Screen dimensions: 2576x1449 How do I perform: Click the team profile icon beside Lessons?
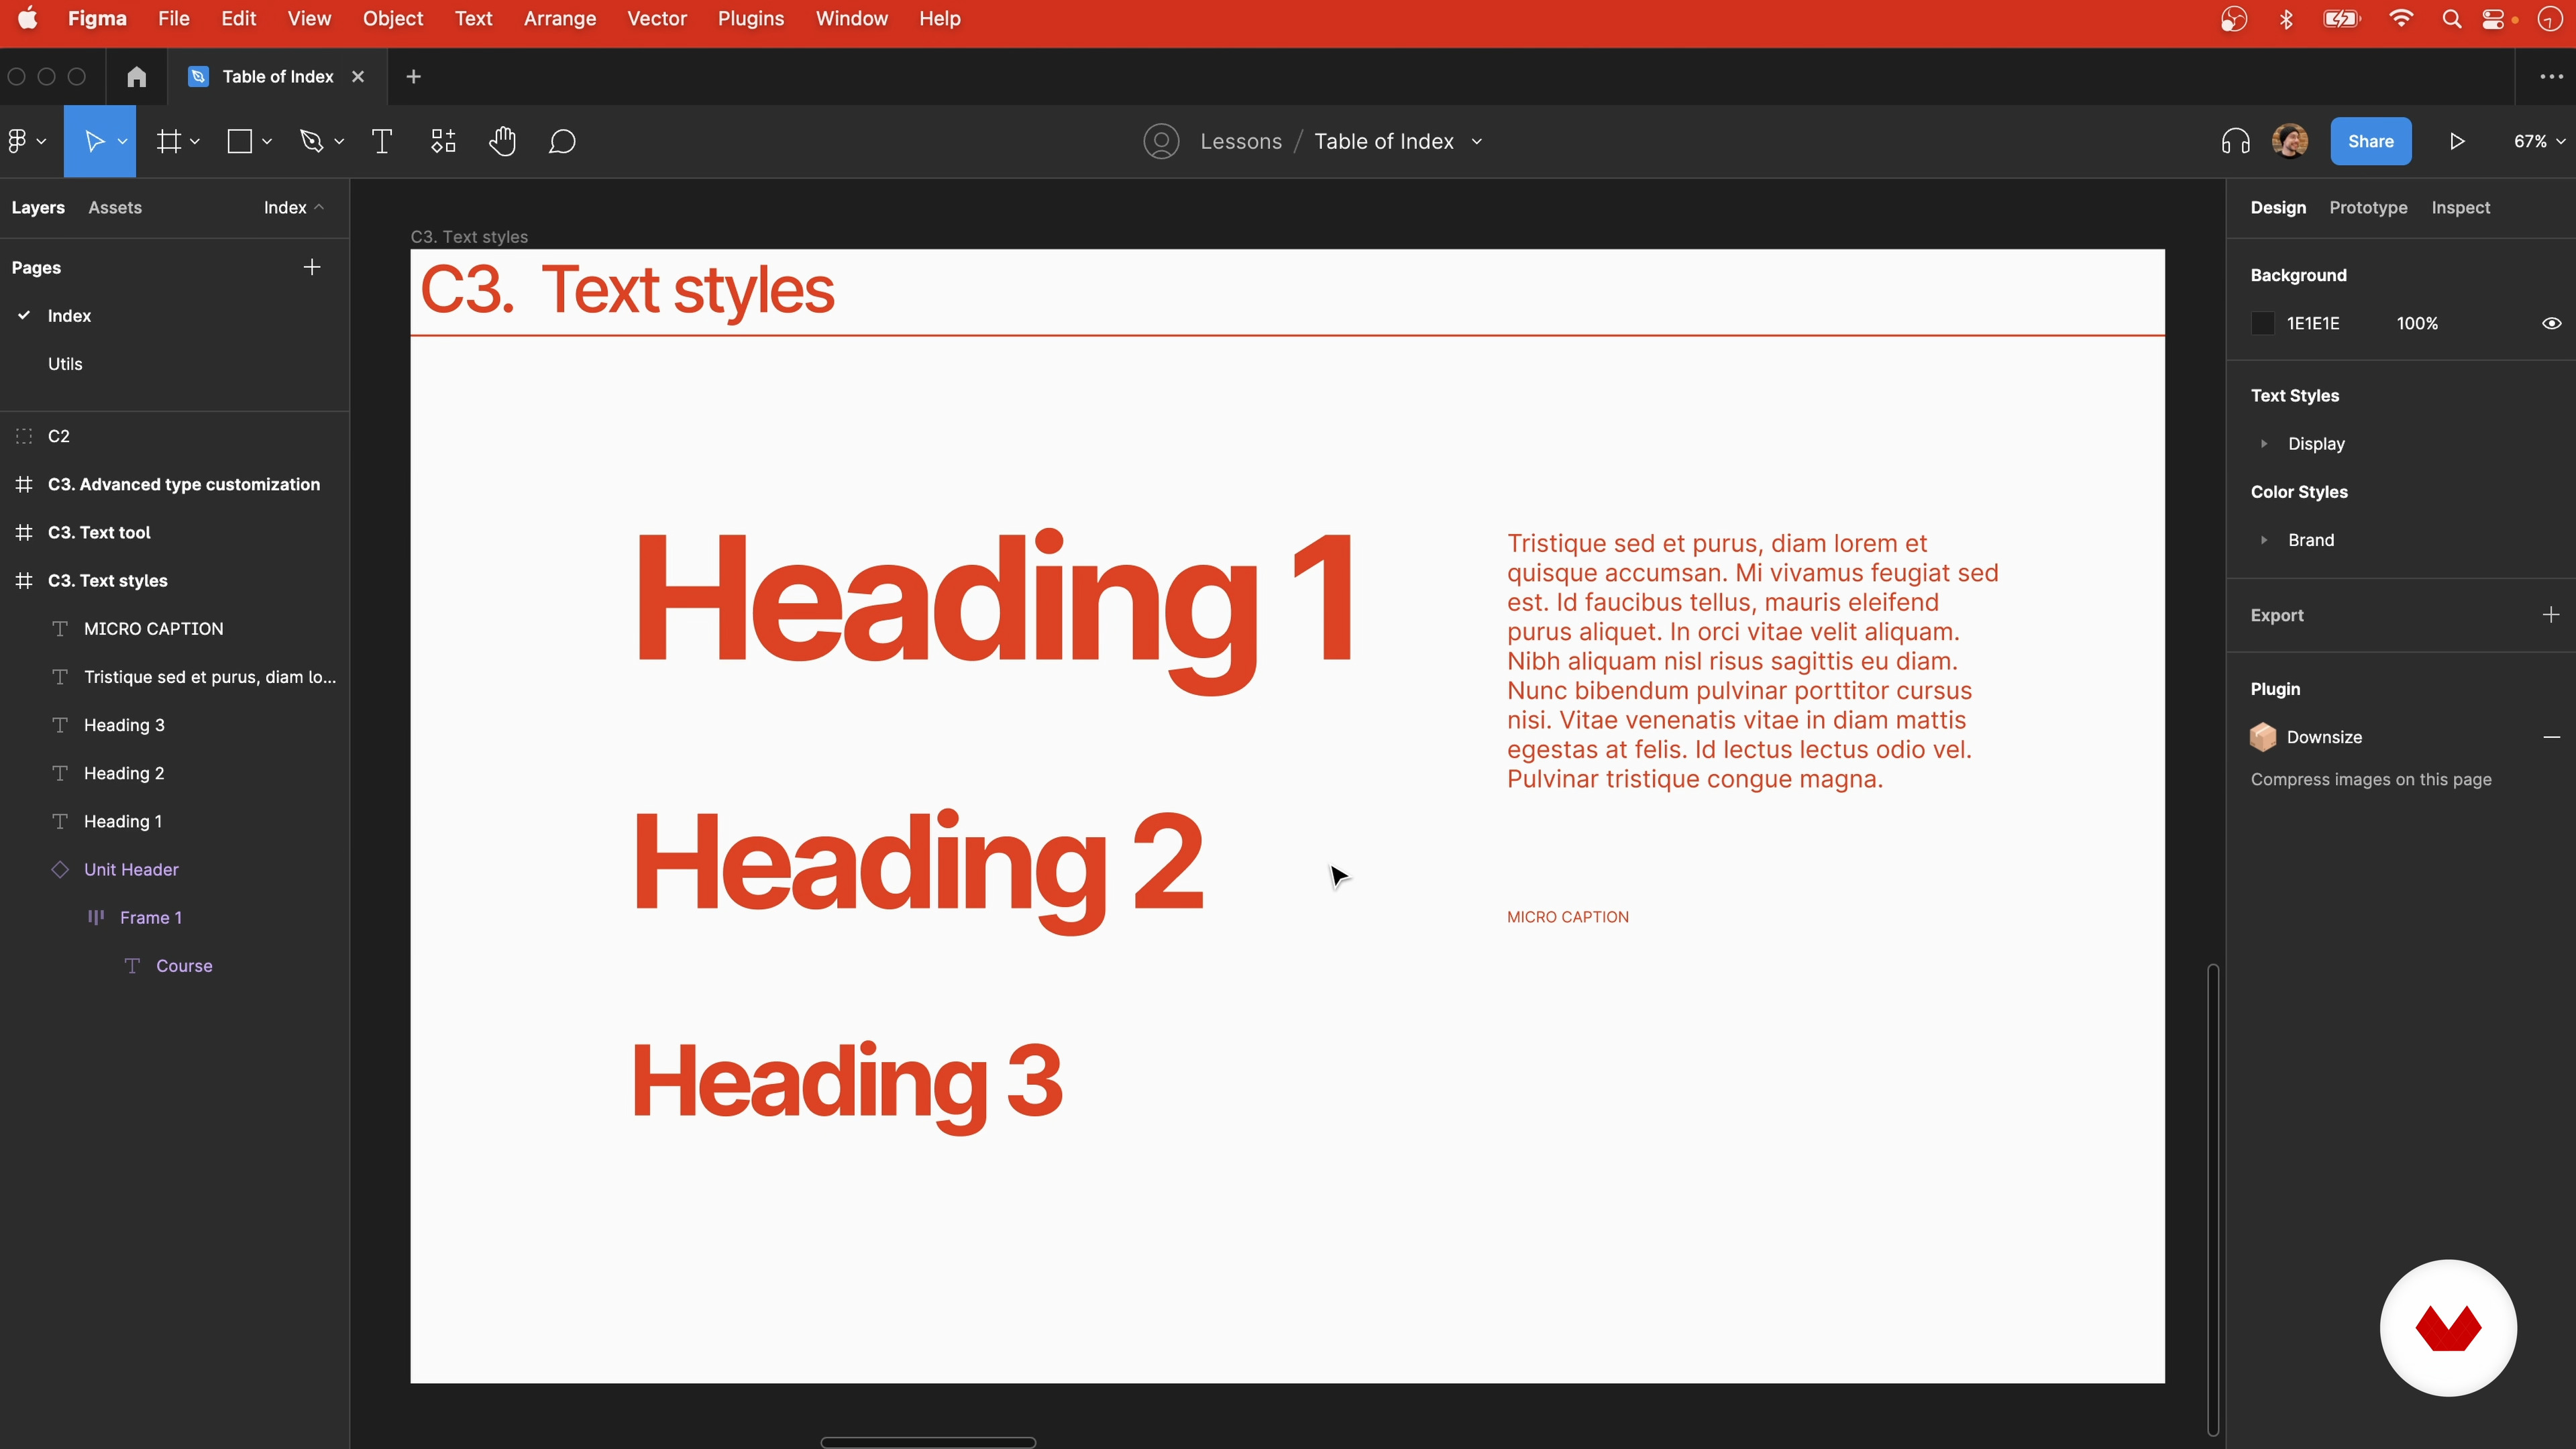pos(1161,141)
